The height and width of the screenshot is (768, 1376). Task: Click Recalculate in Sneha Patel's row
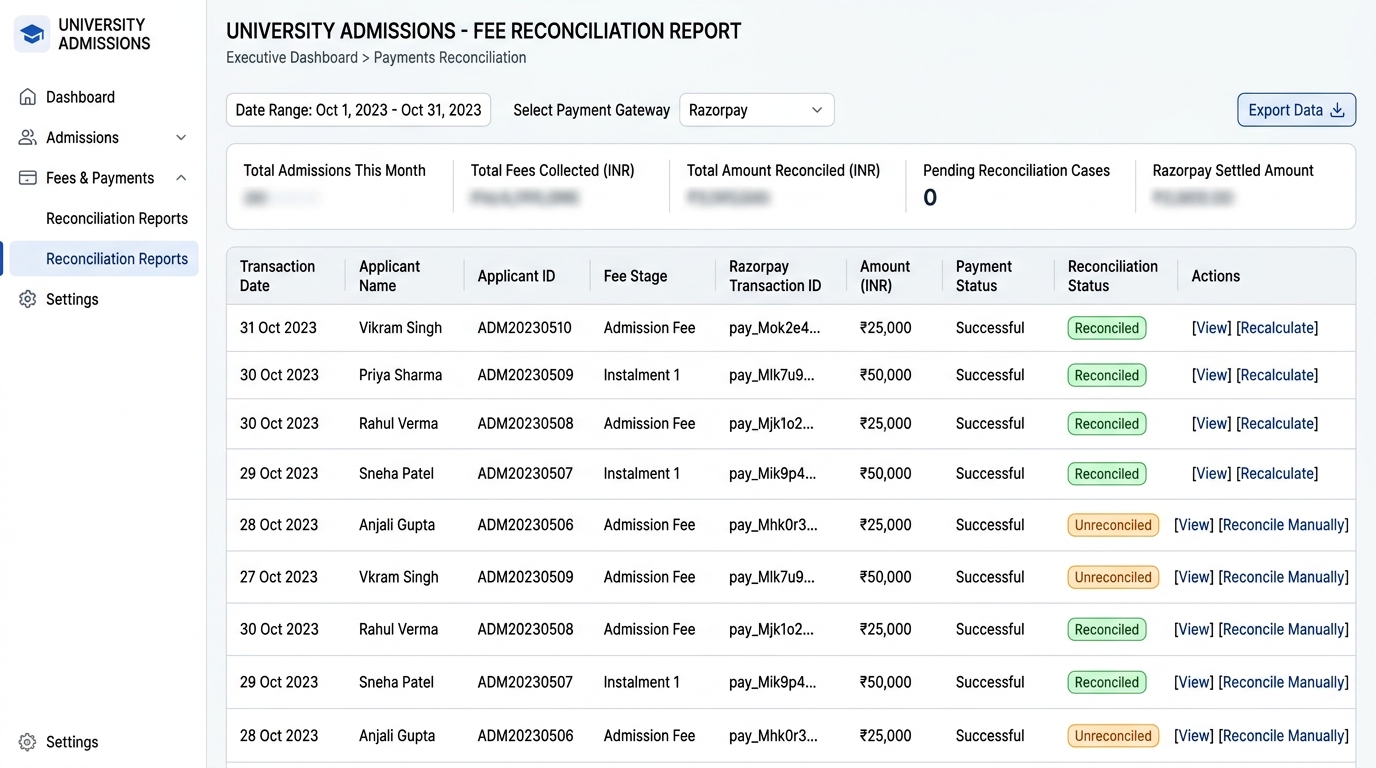(x=1277, y=473)
